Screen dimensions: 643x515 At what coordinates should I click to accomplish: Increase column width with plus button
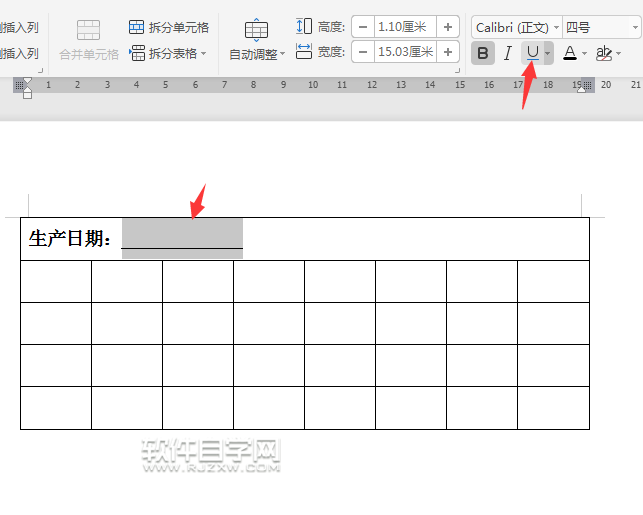click(448, 52)
